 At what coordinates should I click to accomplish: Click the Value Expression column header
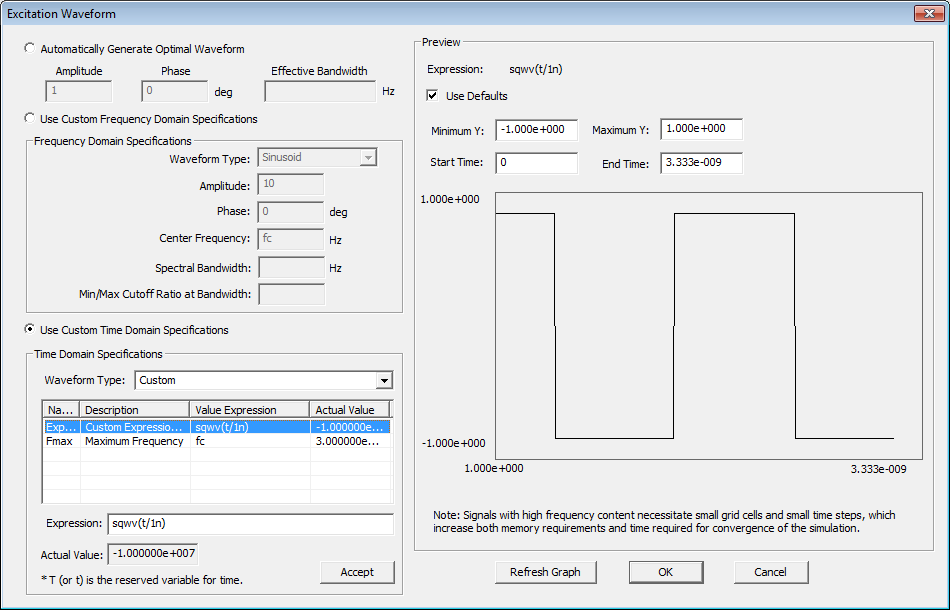249,410
